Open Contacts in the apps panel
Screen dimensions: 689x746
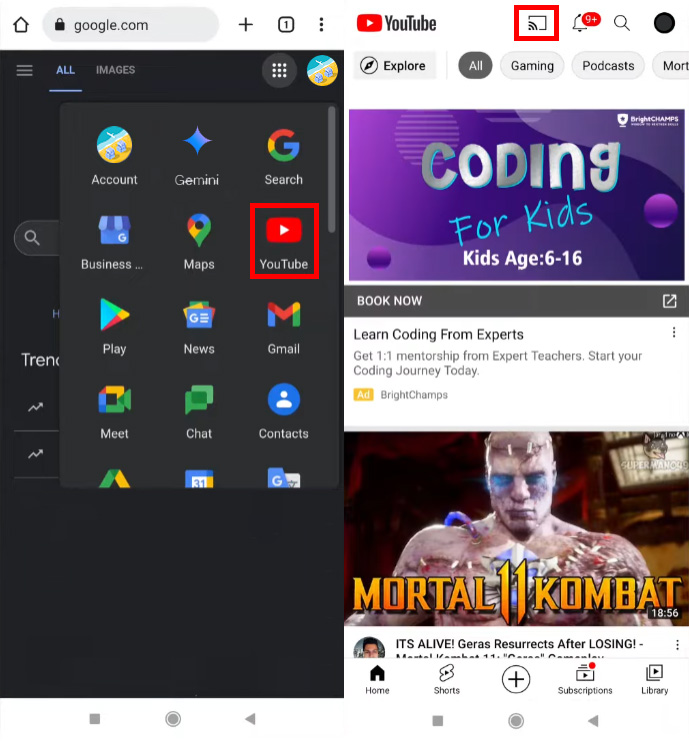284,412
